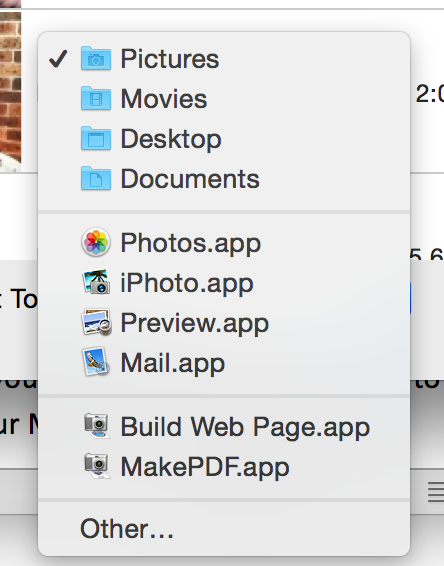
Task: Click the Preview.app icon
Action: coord(96,322)
